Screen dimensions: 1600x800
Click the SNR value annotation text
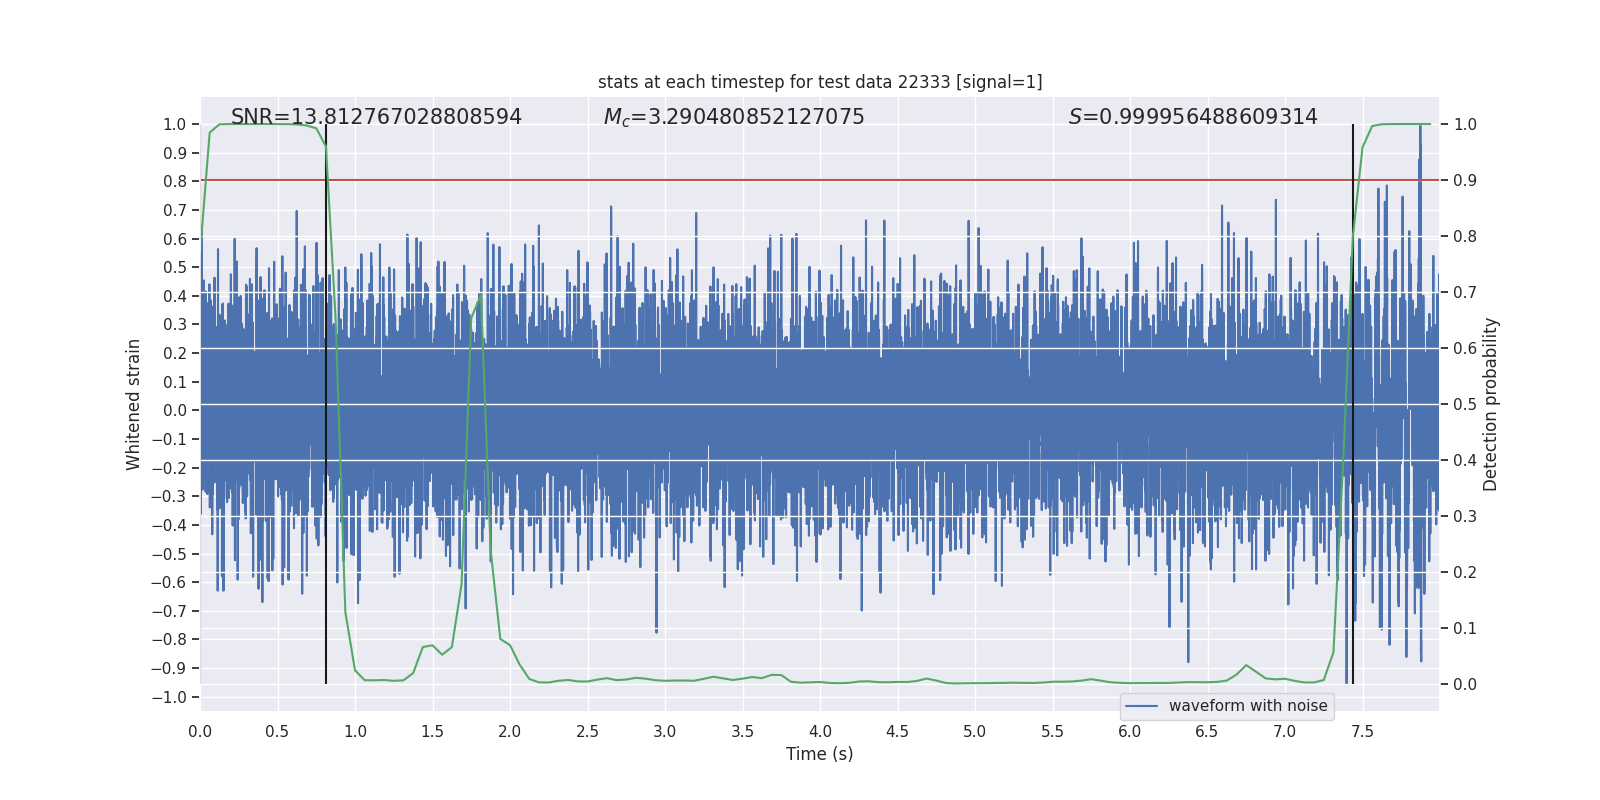[x=376, y=117]
